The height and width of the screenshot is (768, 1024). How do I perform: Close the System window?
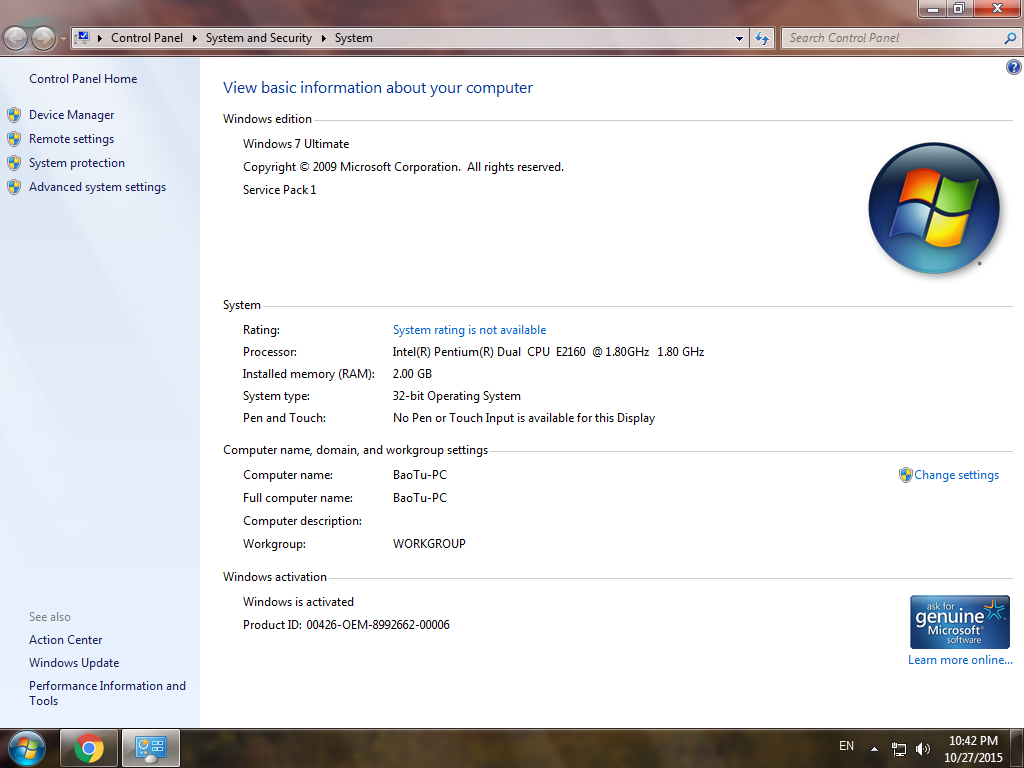click(997, 9)
